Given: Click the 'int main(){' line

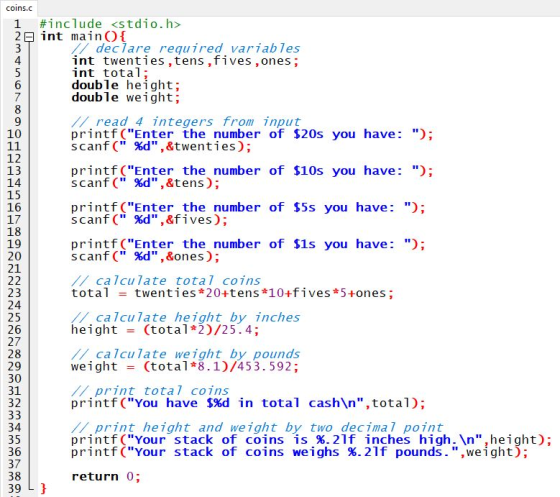Looking at the screenshot, I should 83,36.
